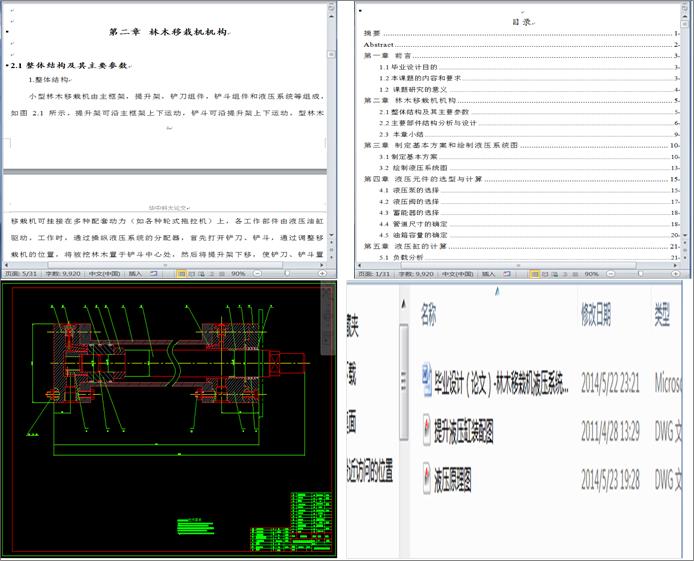
Task: Toggle 插入 insert mode in page 5/31 window
Action: pyautogui.click(x=135, y=274)
